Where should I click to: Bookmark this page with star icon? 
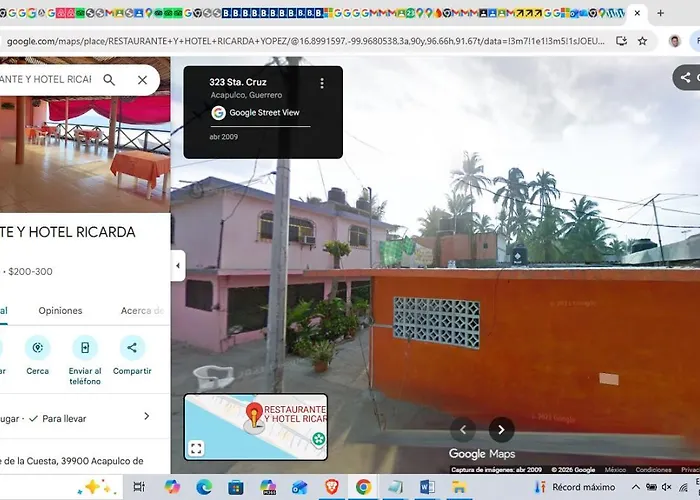coord(642,41)
